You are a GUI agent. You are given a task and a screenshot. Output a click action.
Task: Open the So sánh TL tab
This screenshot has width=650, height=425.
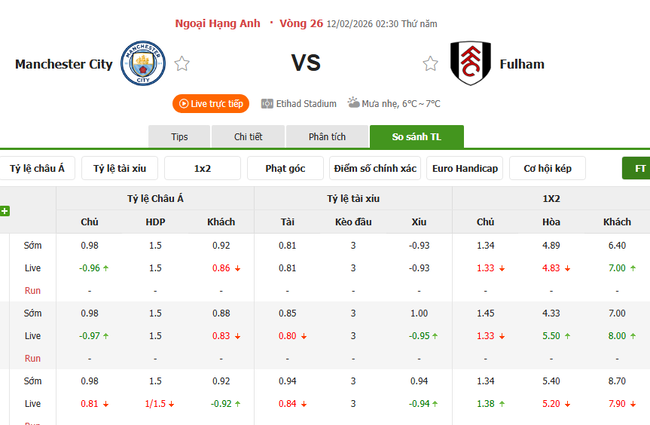click(416, 137)
